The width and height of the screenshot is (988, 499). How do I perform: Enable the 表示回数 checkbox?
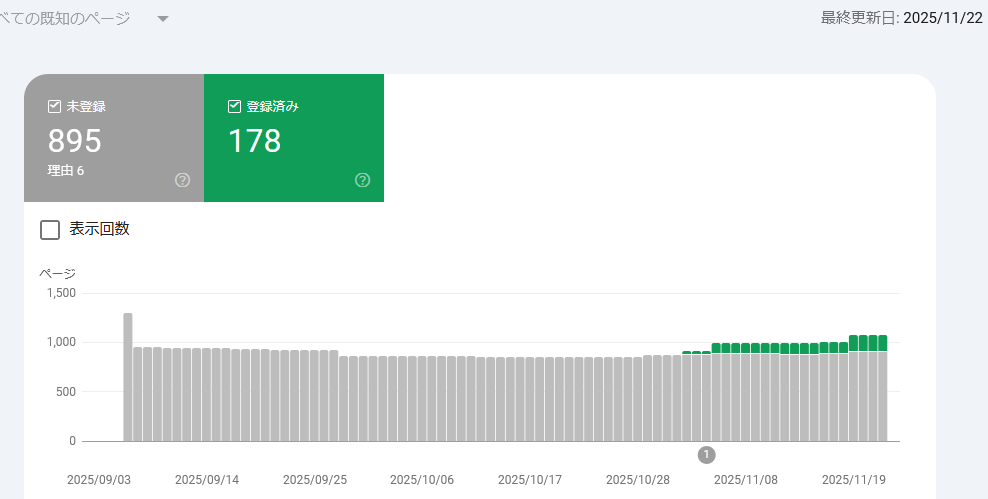(x=50, y=230)
